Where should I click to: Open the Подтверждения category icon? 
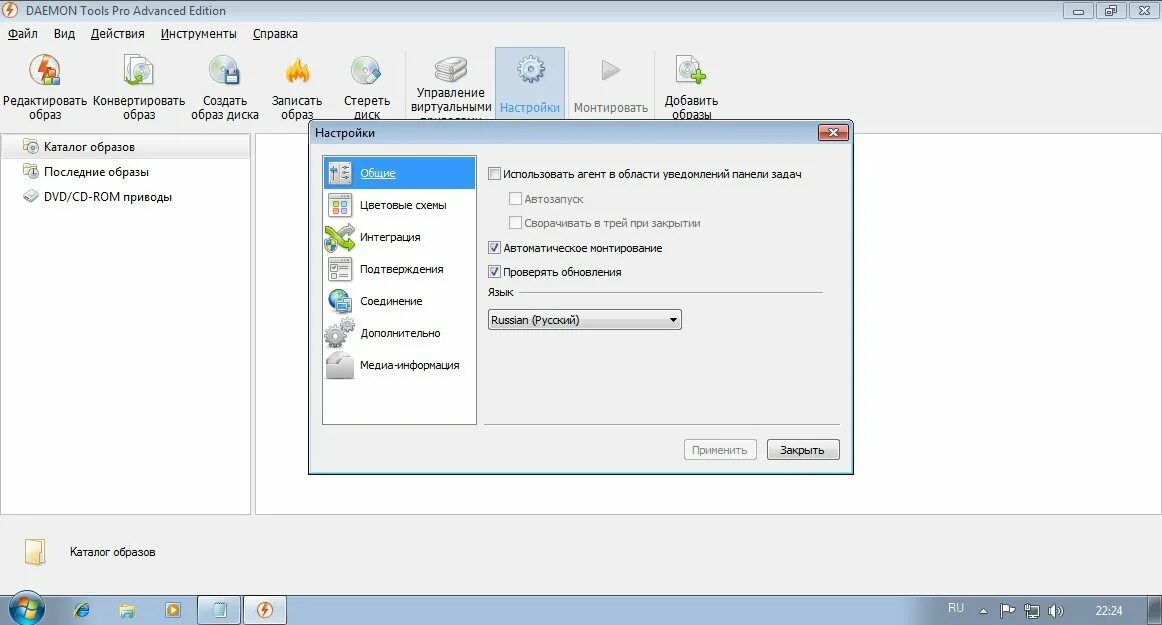point(339,269)
